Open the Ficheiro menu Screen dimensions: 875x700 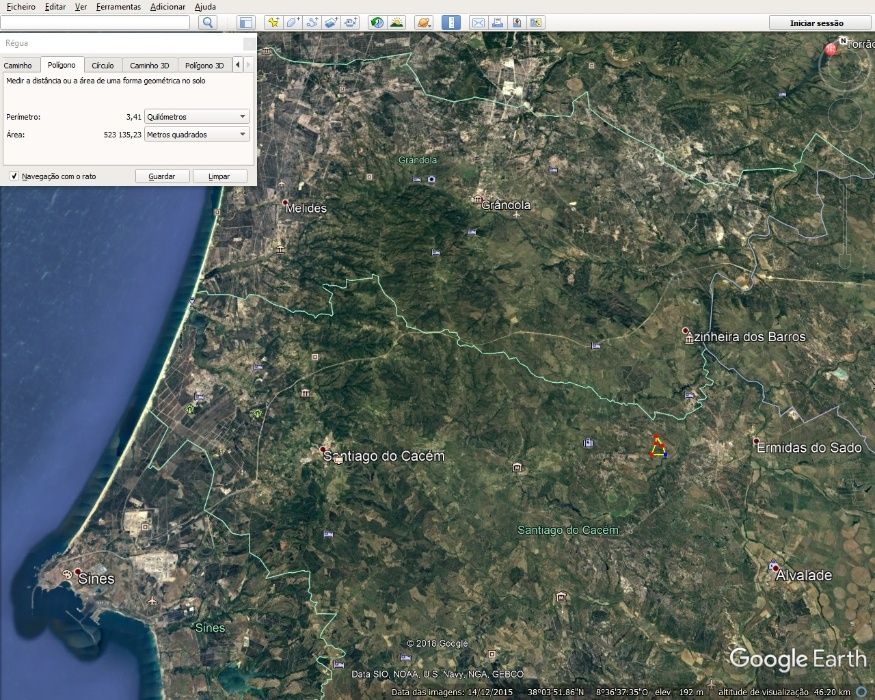[21, 7]
